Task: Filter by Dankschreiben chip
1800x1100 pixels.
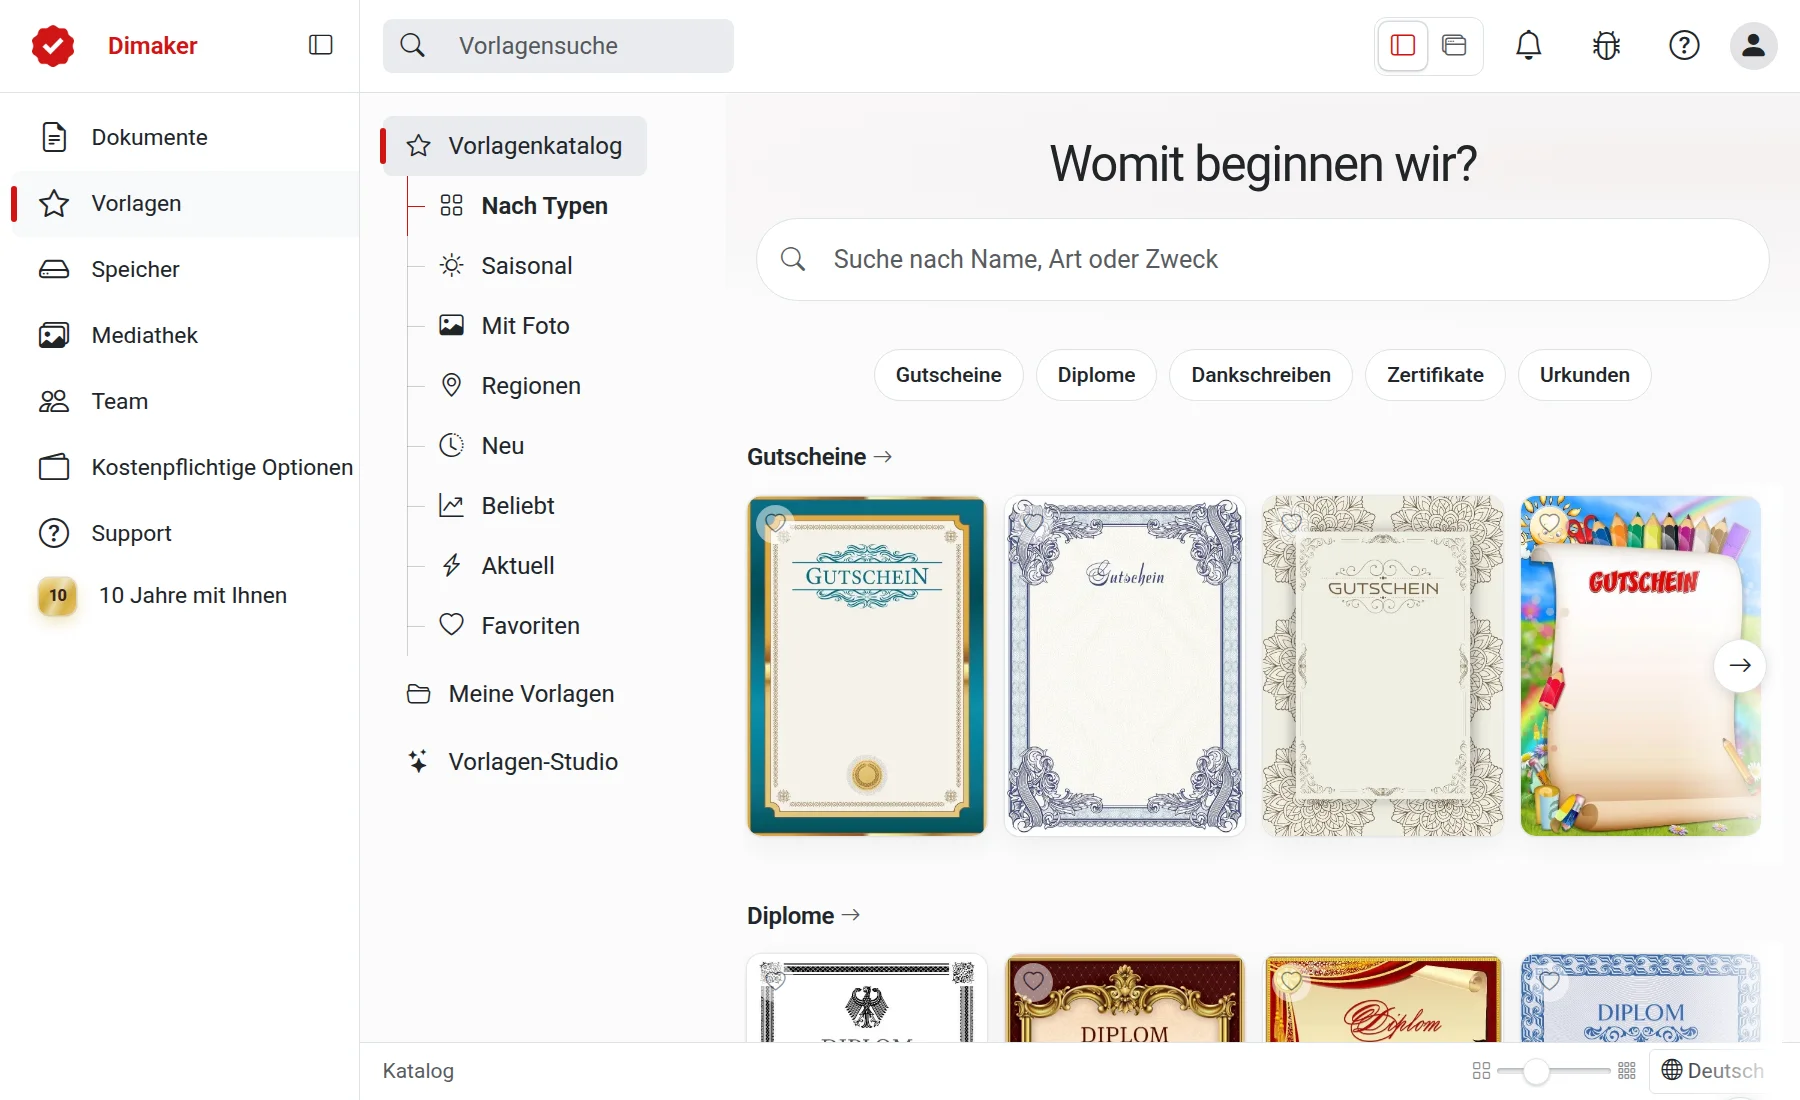Action: 1260,375
